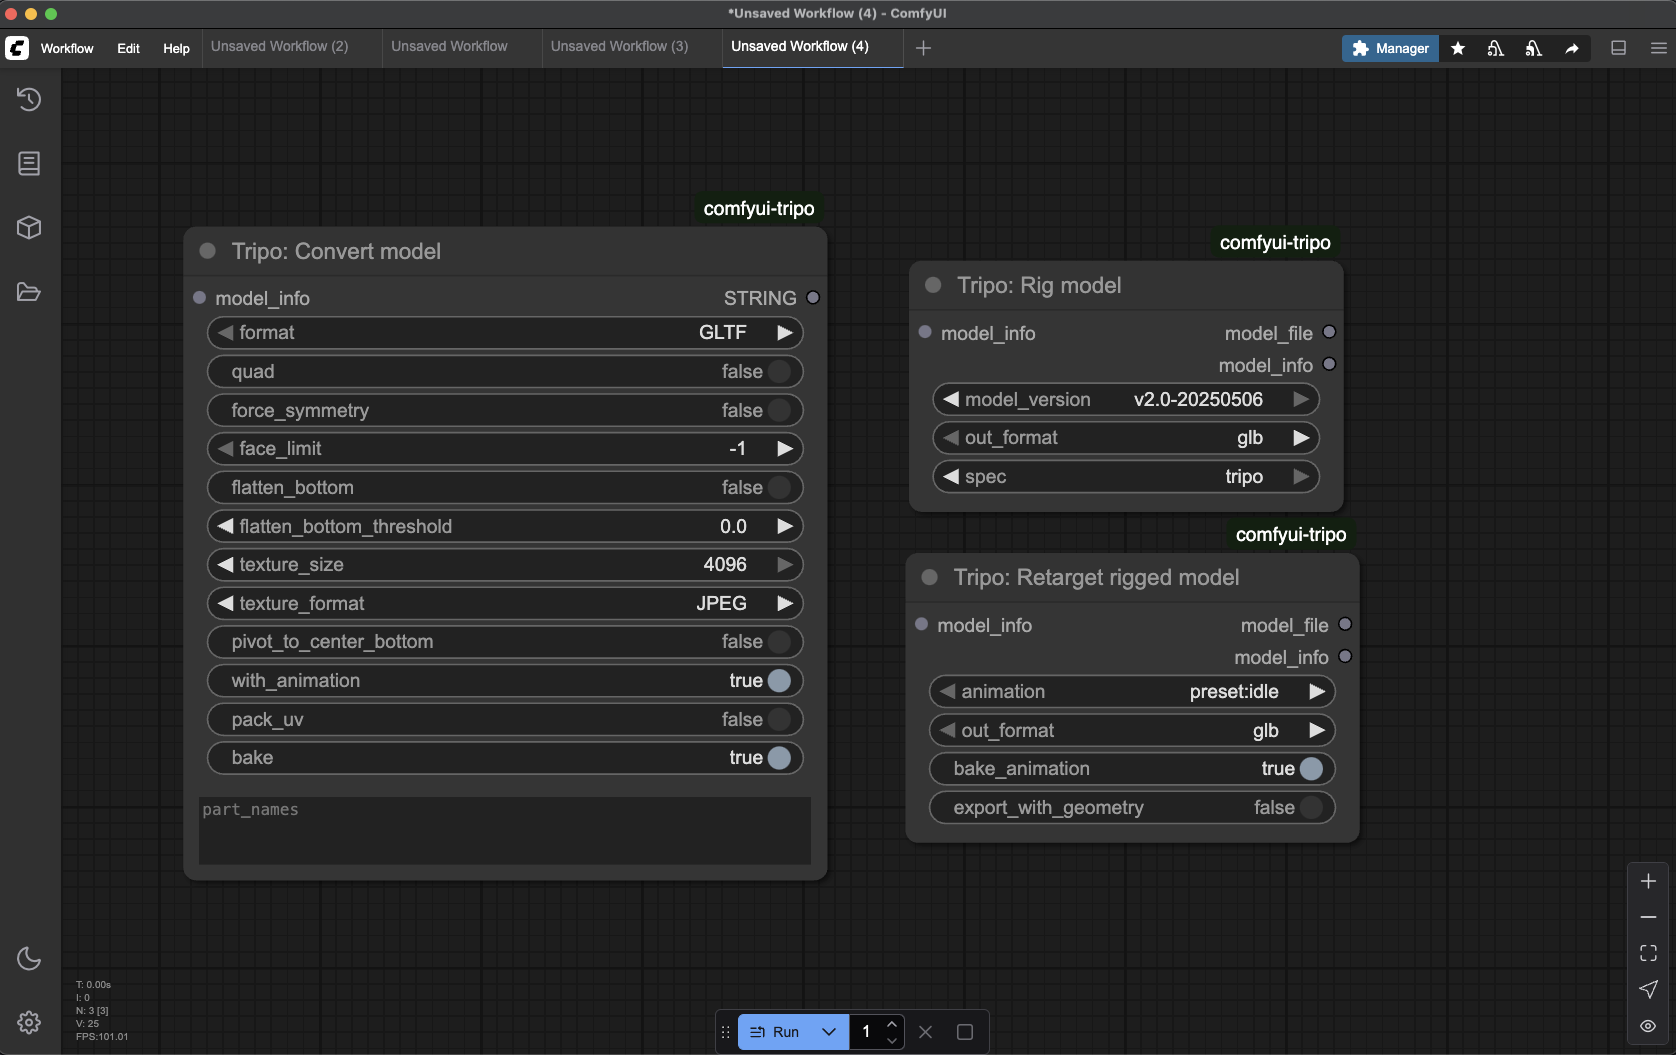Decrease face_limit with left arrow

pyautogui.click(x=225, y=448)
